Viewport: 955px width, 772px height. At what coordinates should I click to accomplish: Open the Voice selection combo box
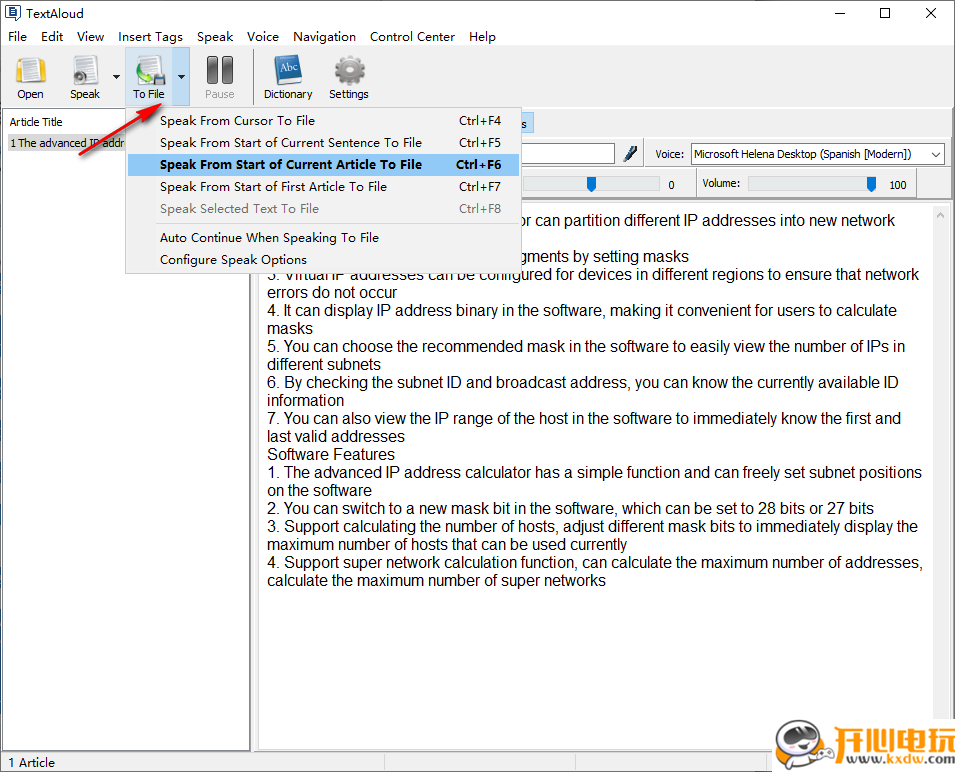817,154
